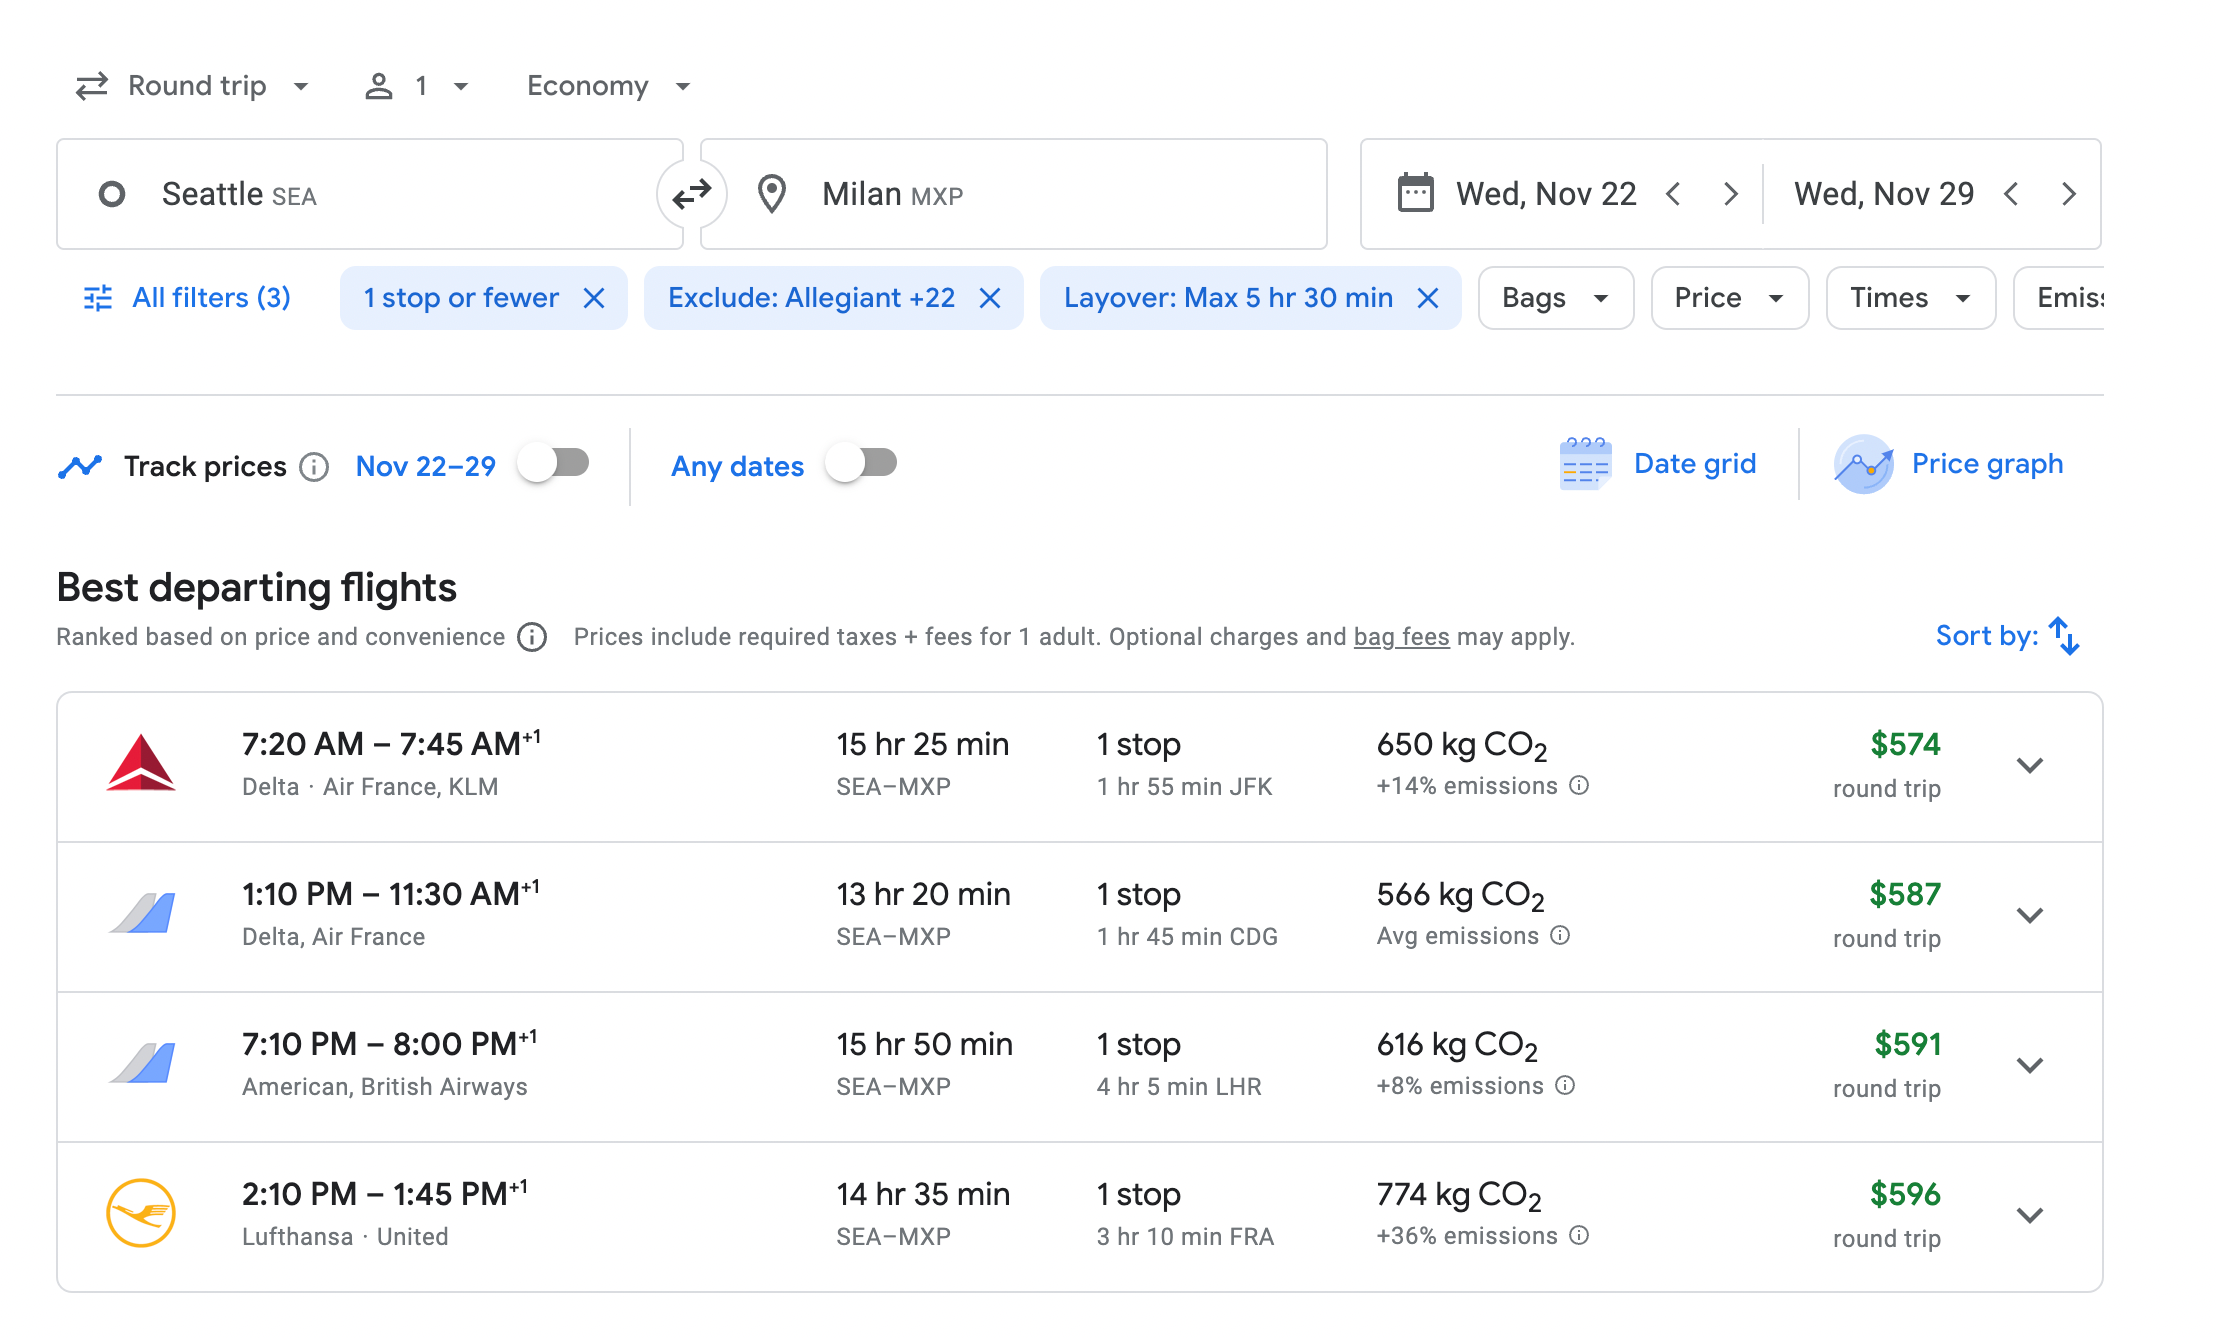Click the Sort by arrows icon
The height and width of the screenshot is (1338, 2216).
[2064, 636]
